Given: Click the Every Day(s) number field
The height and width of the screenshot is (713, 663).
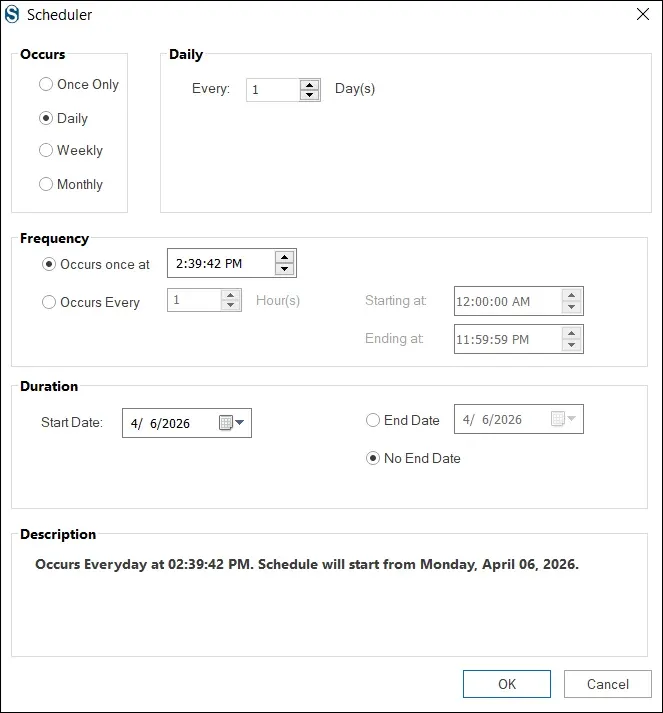Looking at the screenshot, I should 273,90.
